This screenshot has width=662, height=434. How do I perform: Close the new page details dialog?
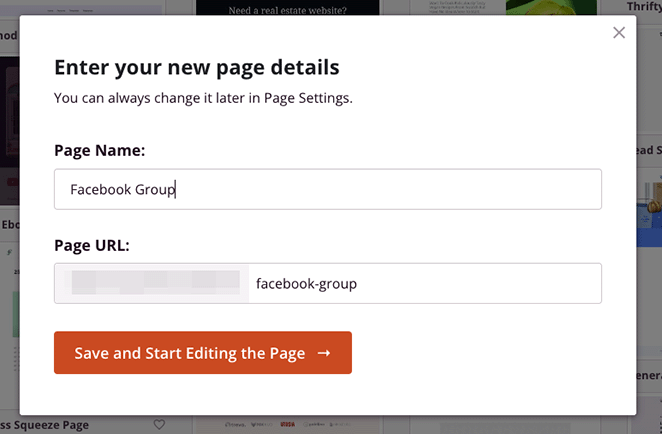[x=619, y=33]
